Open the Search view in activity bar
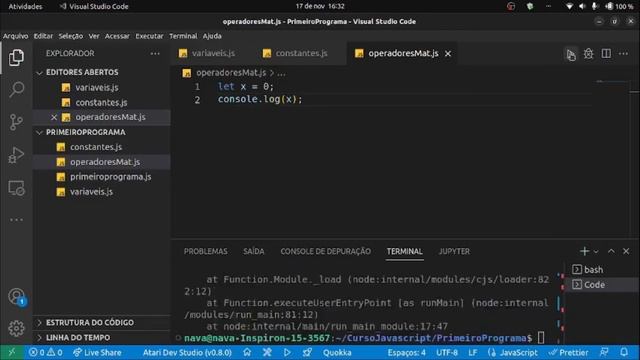Image resolution: width=640 pixels, height=360 pixels. point(16,89)
